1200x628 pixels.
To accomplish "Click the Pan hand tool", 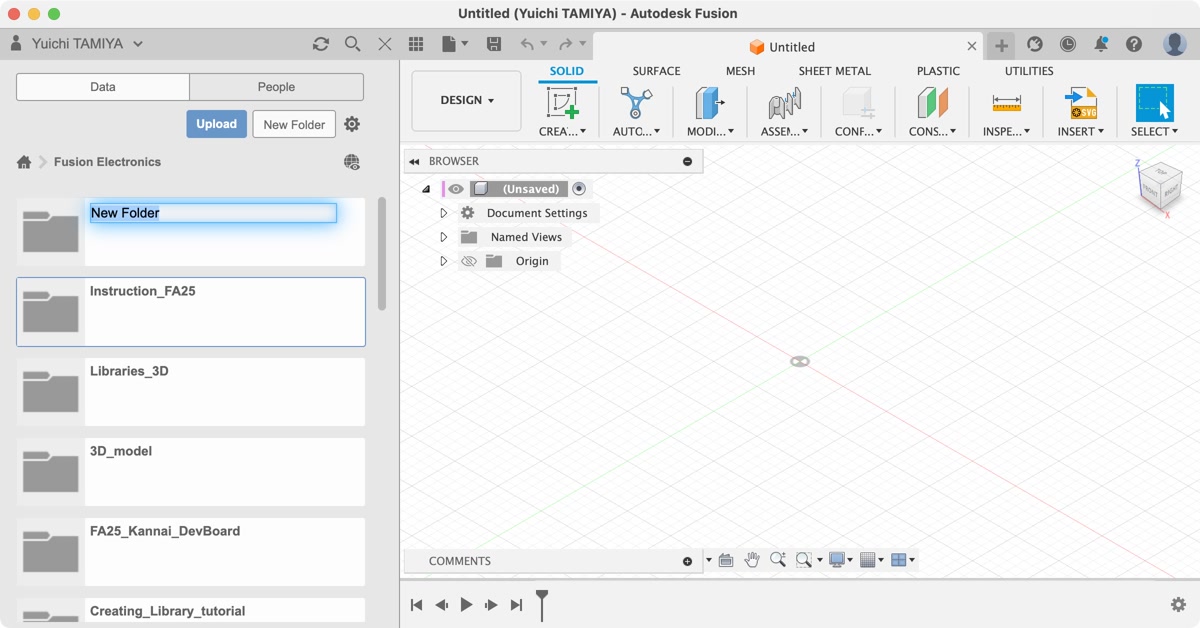I will [x=752, y=560].
